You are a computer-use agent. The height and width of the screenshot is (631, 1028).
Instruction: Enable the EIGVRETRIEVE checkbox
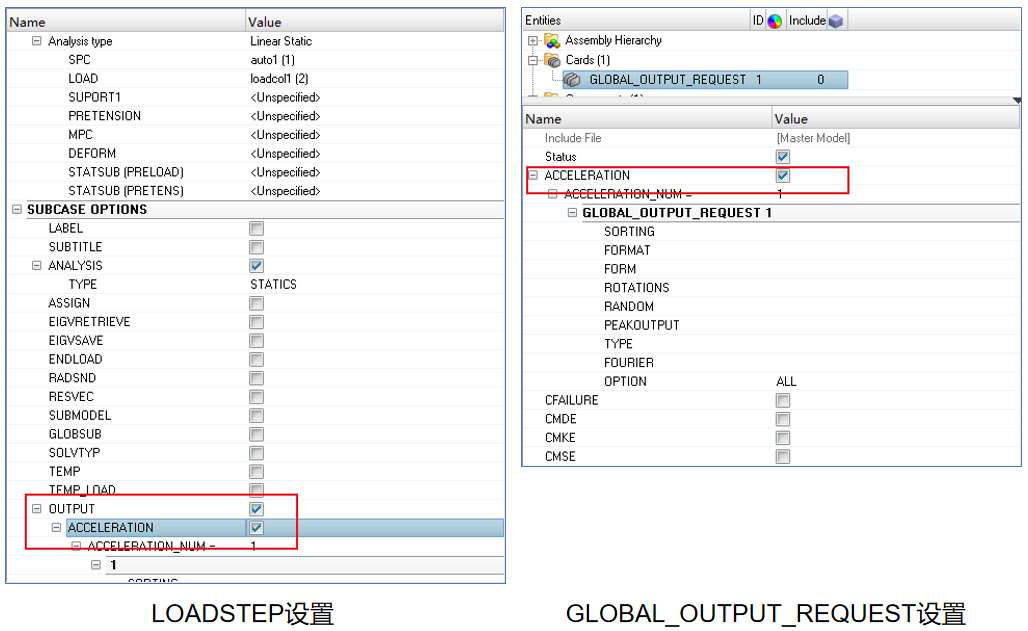point(256,322)
